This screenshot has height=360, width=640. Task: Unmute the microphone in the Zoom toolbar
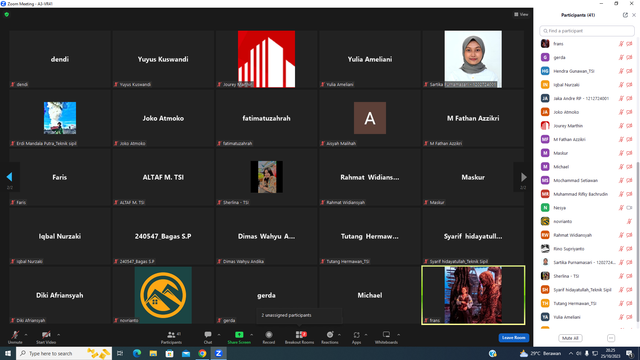[15, 335]
